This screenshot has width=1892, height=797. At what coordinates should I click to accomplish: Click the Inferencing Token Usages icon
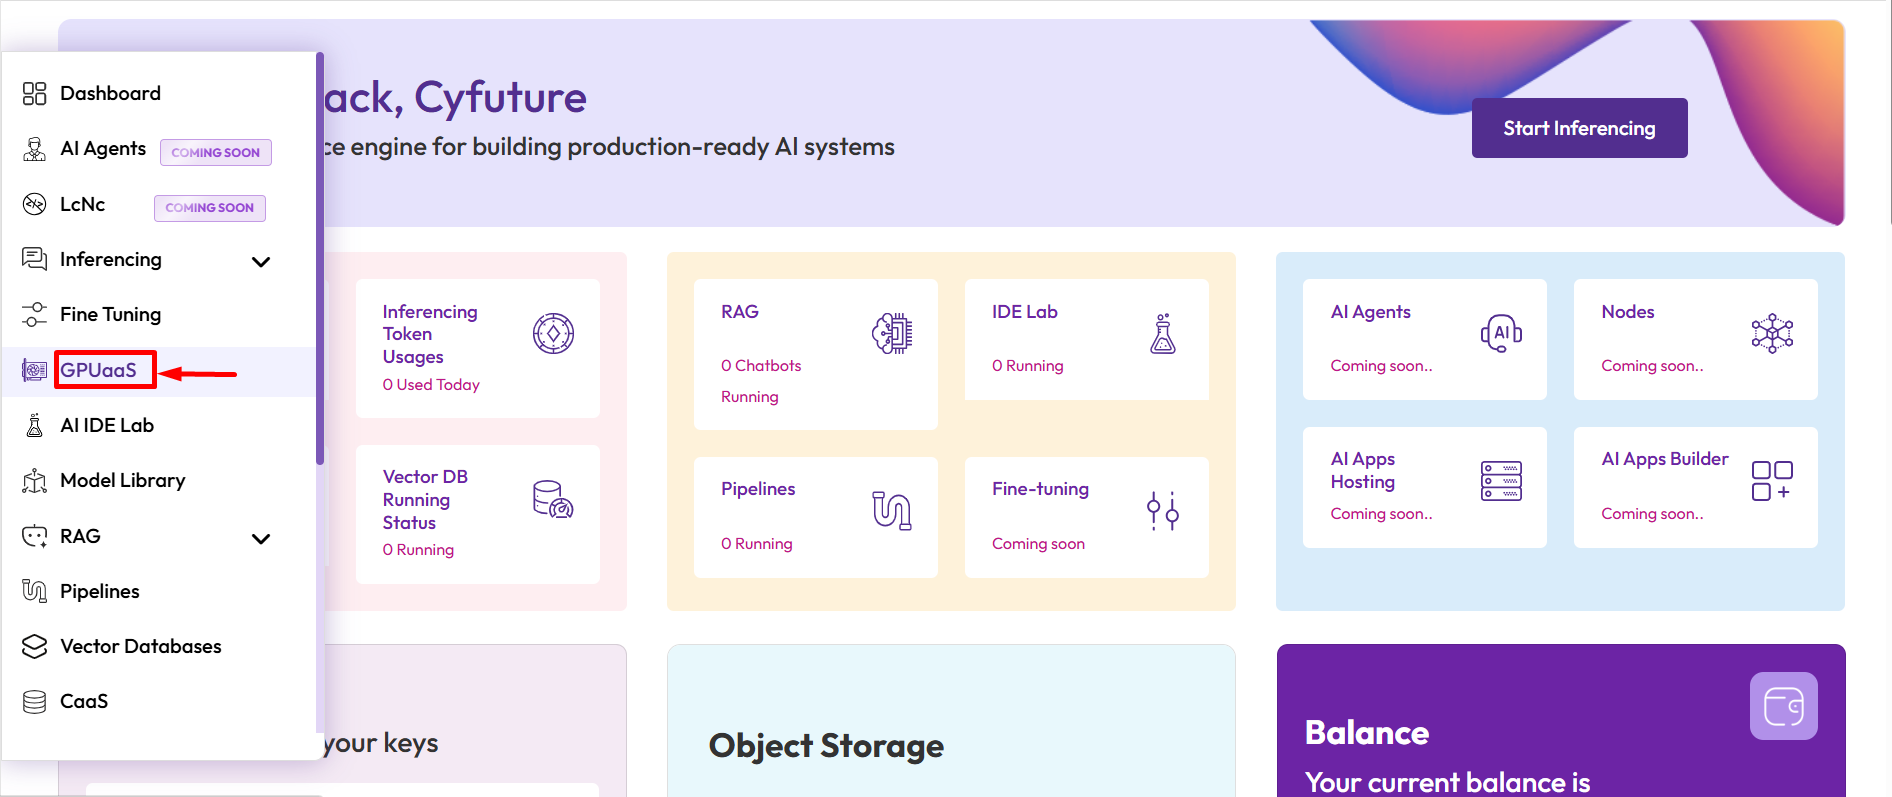click(553, 333)
